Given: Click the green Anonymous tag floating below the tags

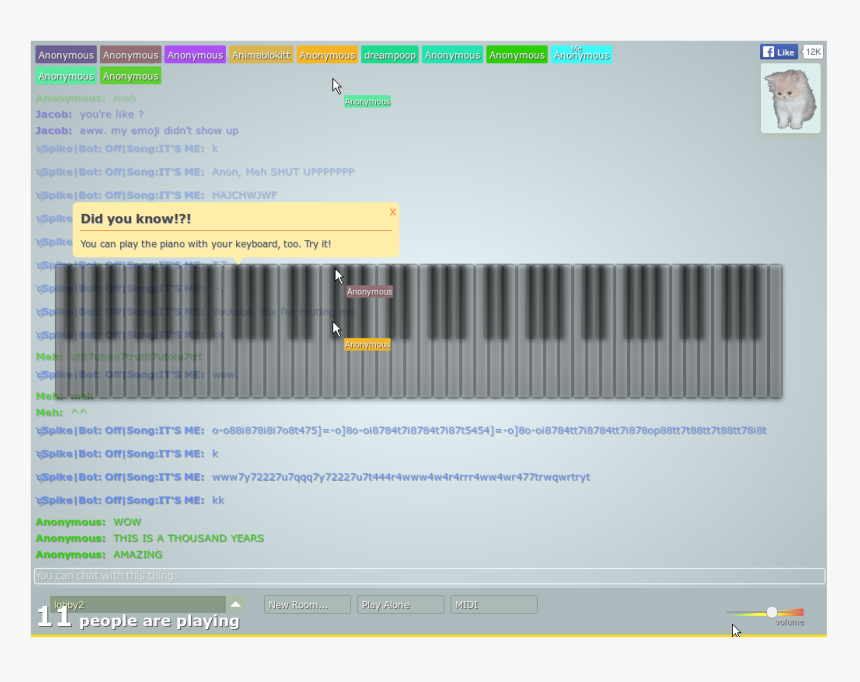Looking at the screenshot, I should point(366,101).
